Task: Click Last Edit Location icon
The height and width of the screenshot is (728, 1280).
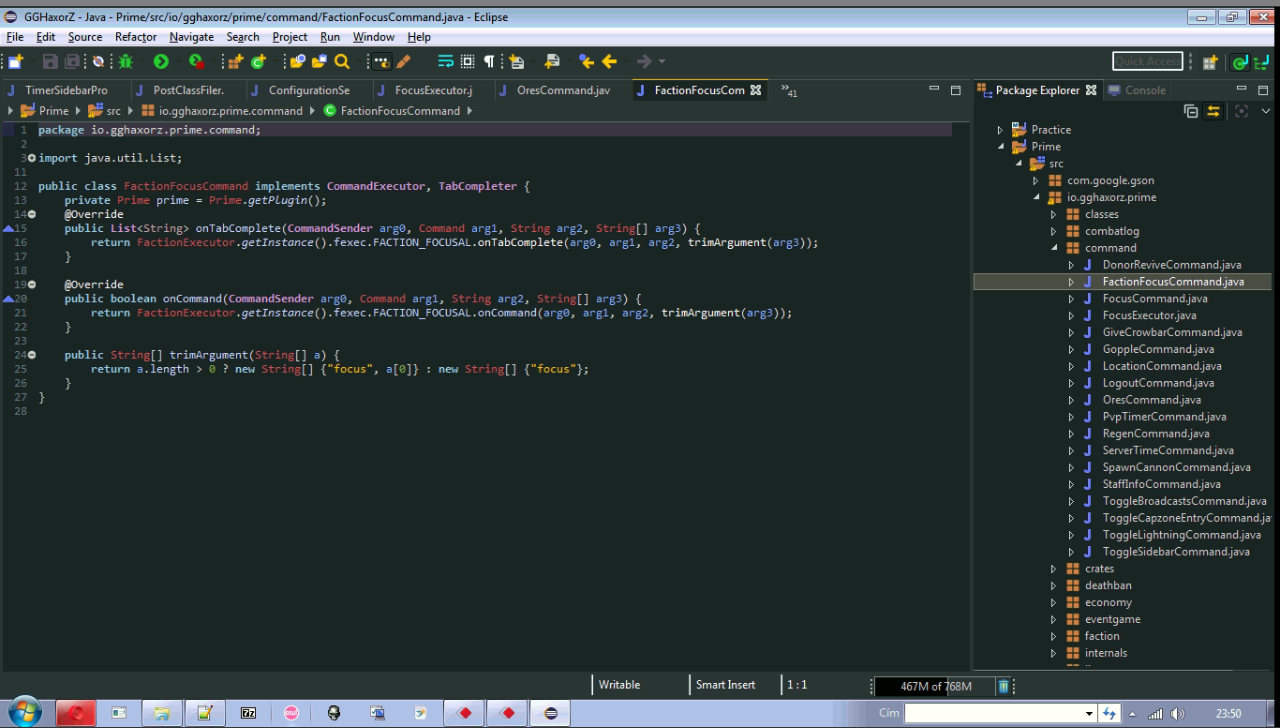Action: click(x=587, y=62)
